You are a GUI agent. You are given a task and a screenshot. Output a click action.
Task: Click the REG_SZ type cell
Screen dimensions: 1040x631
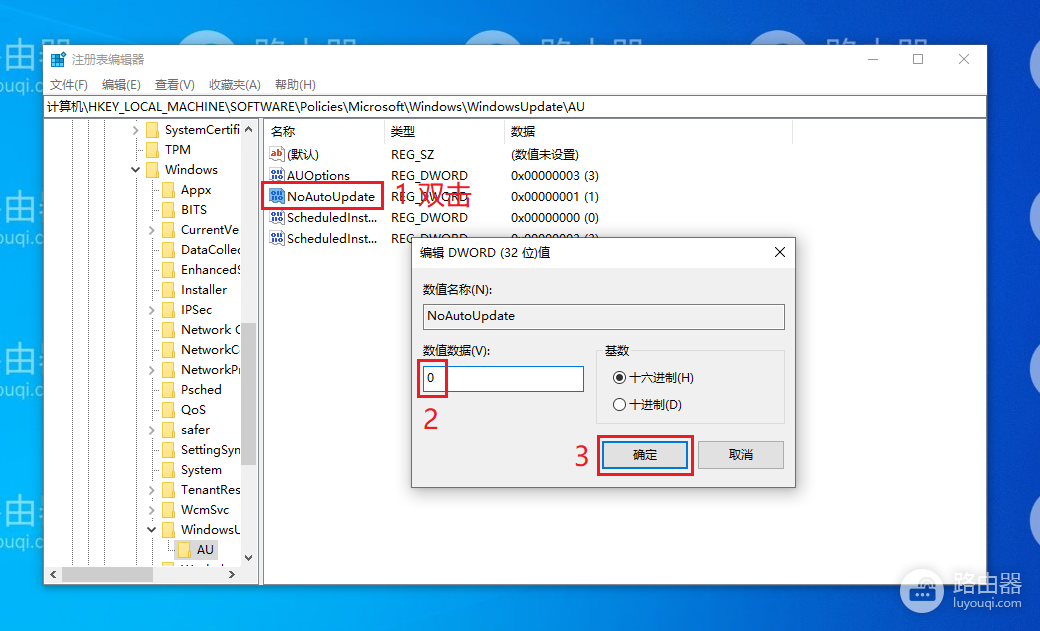[413, 155]
